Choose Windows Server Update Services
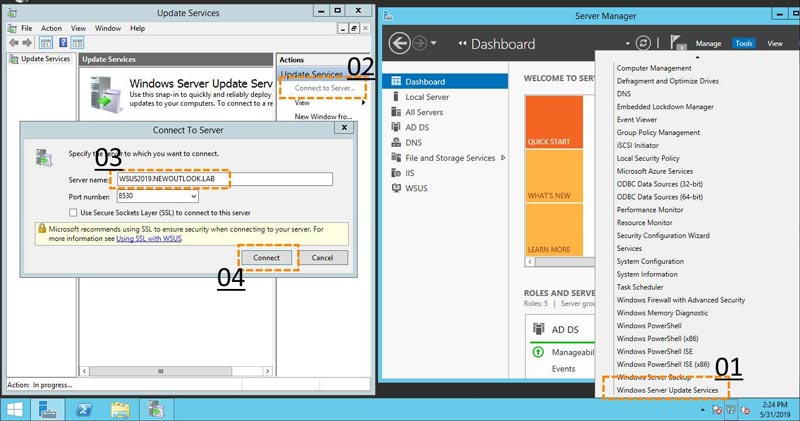The height and width of the screenshot is (421, 800). point(667,390)
